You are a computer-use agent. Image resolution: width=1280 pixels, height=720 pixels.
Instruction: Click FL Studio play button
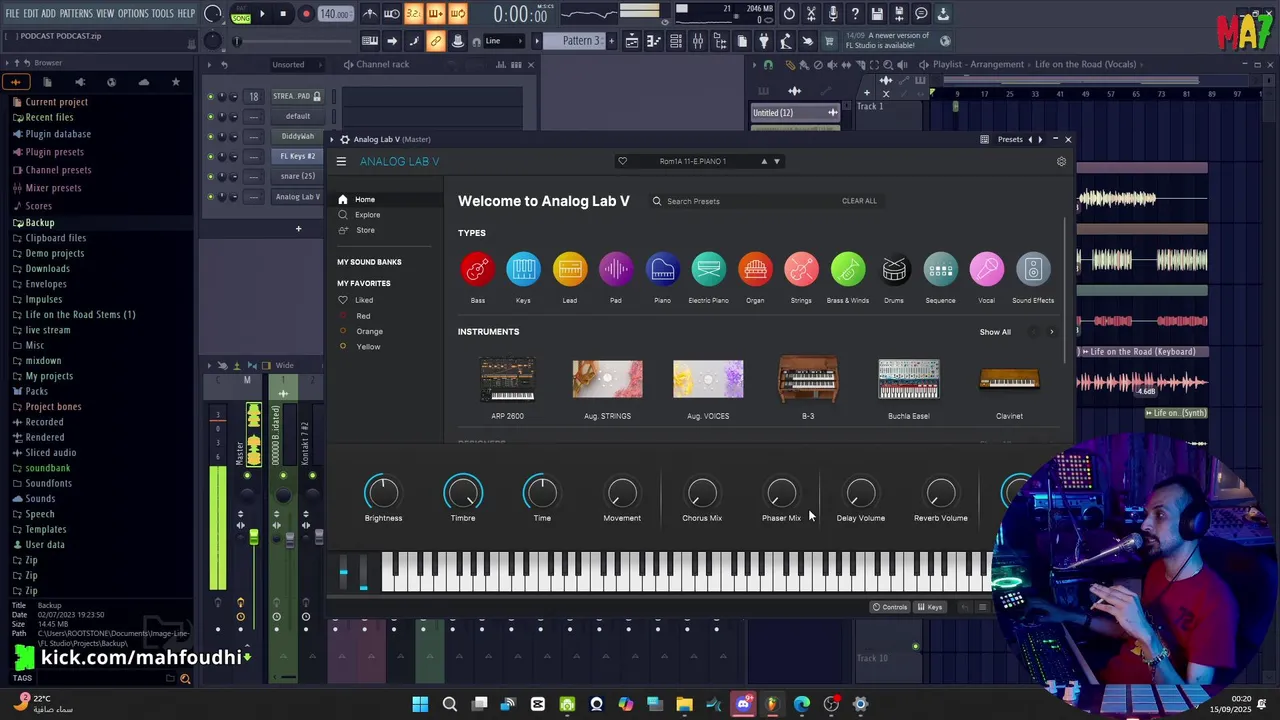click(262, 14)
